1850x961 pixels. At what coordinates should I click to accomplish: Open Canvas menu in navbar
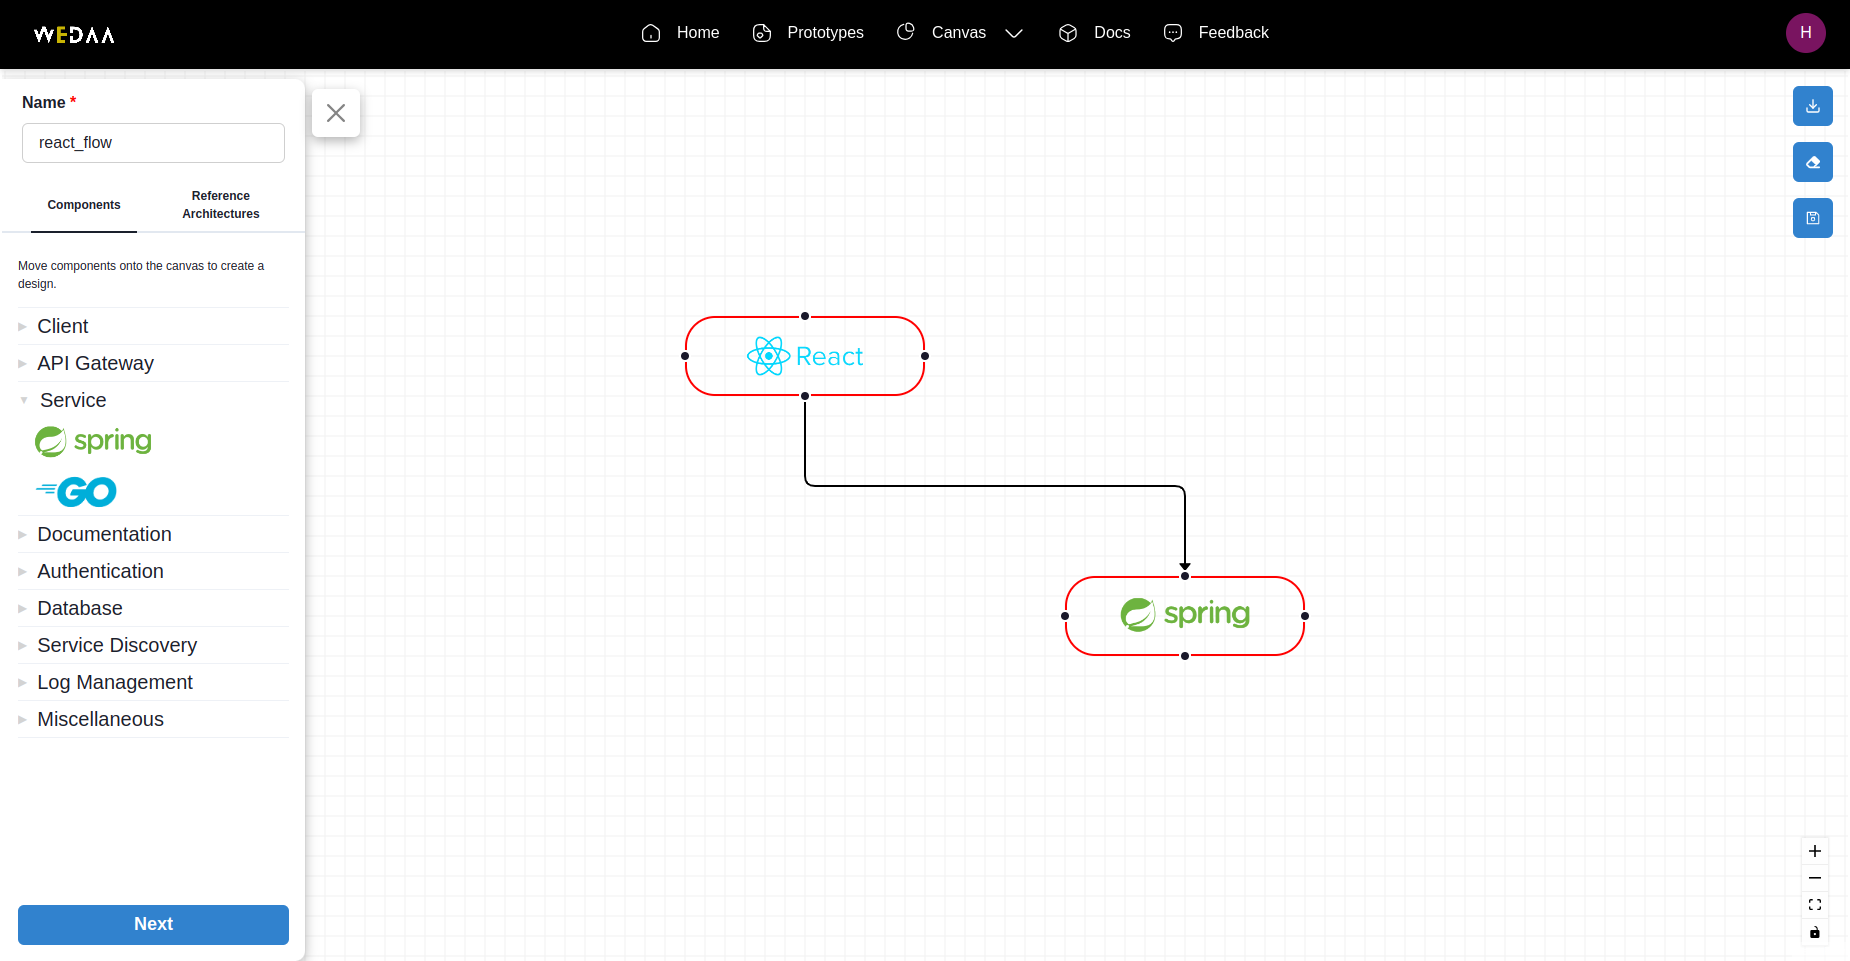click(x=959, y=33)
